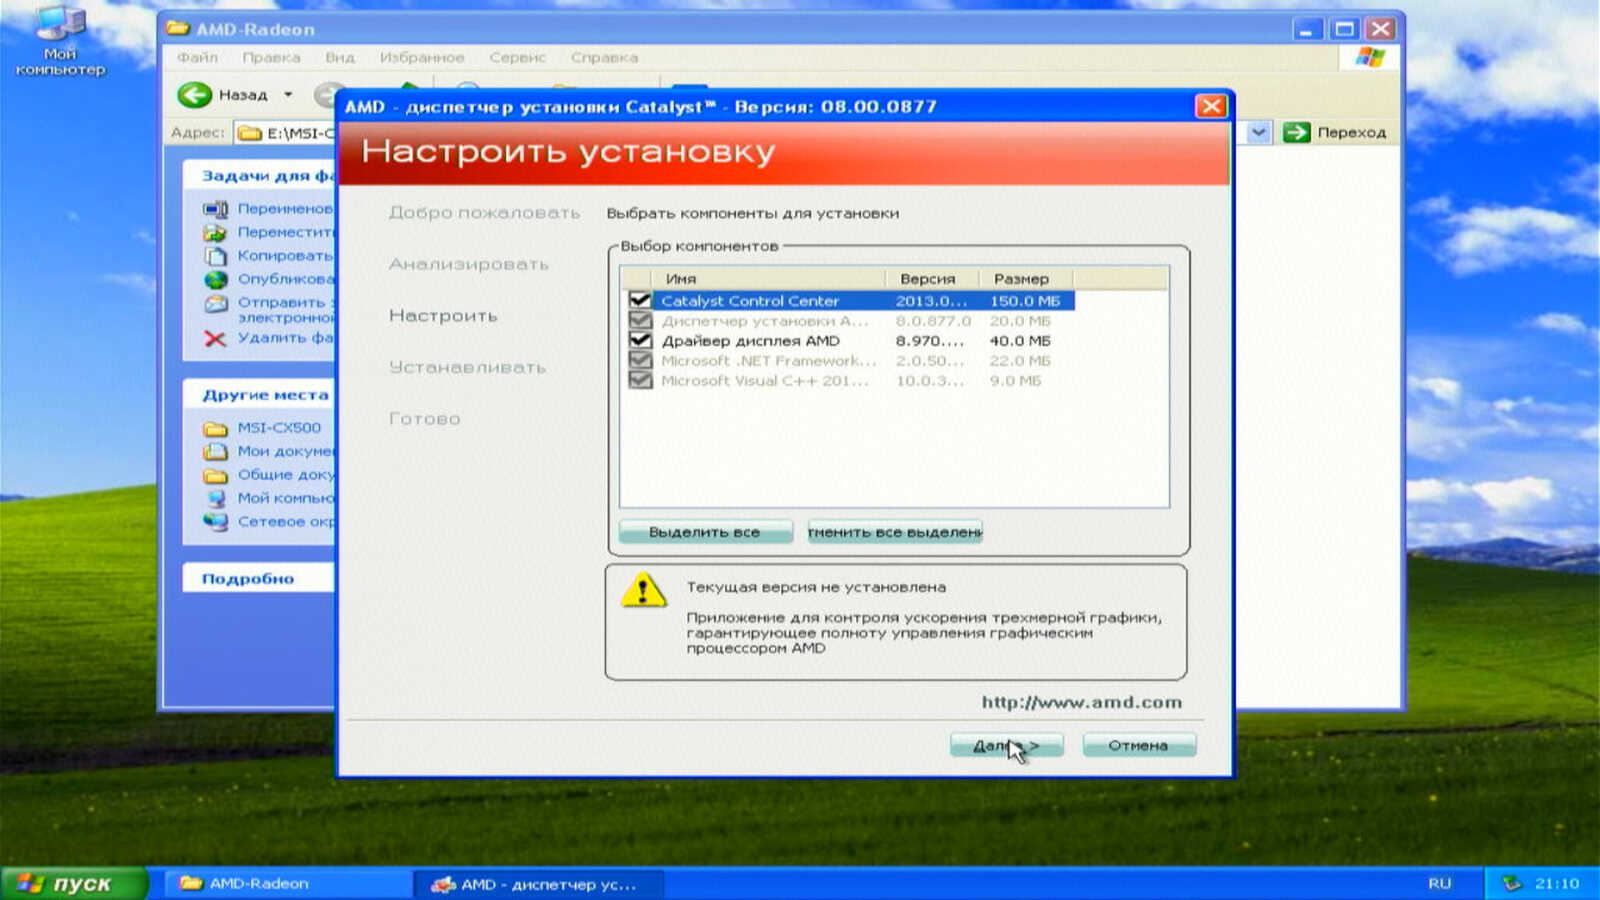The width and height of the screenshot is (1600, 900).
Task: Click the Далее next button
Action: pyautogui.click(x=1006, y=745)
